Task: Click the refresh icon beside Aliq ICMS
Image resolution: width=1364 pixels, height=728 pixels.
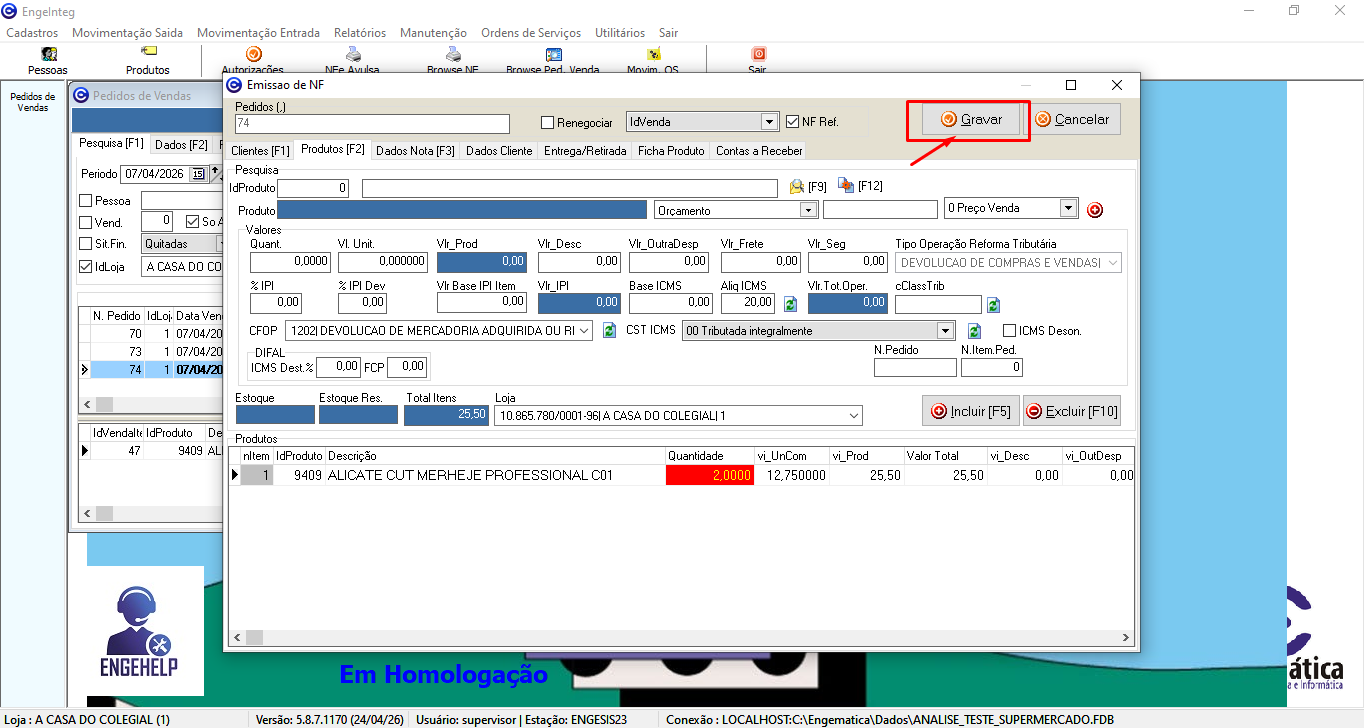Action: tap(790, 303)
